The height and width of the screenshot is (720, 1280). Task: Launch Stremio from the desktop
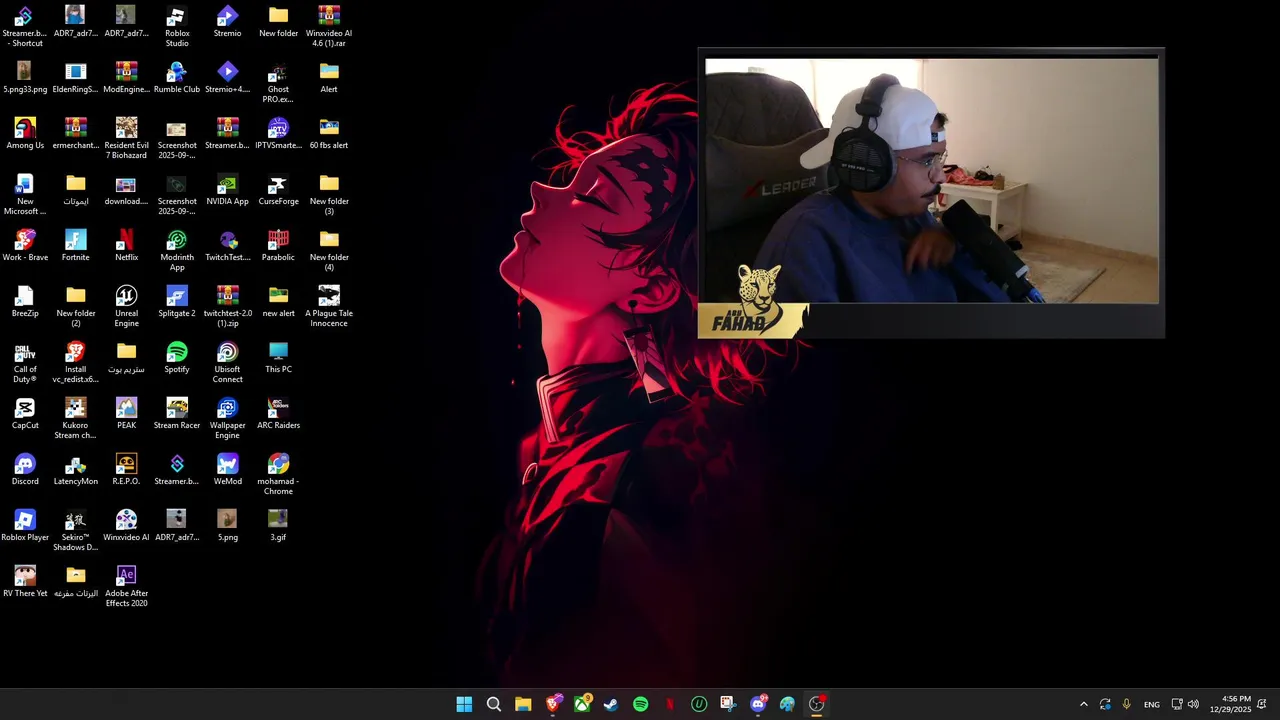(x=227, y=22)
